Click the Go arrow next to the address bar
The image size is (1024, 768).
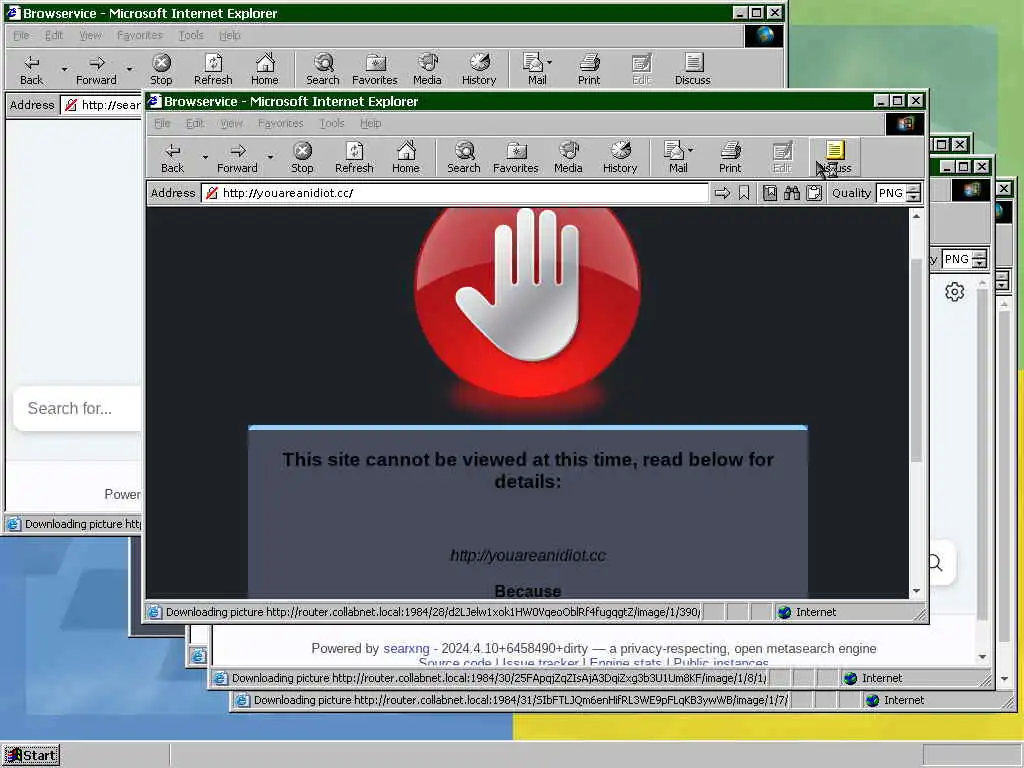pos(722,193)
